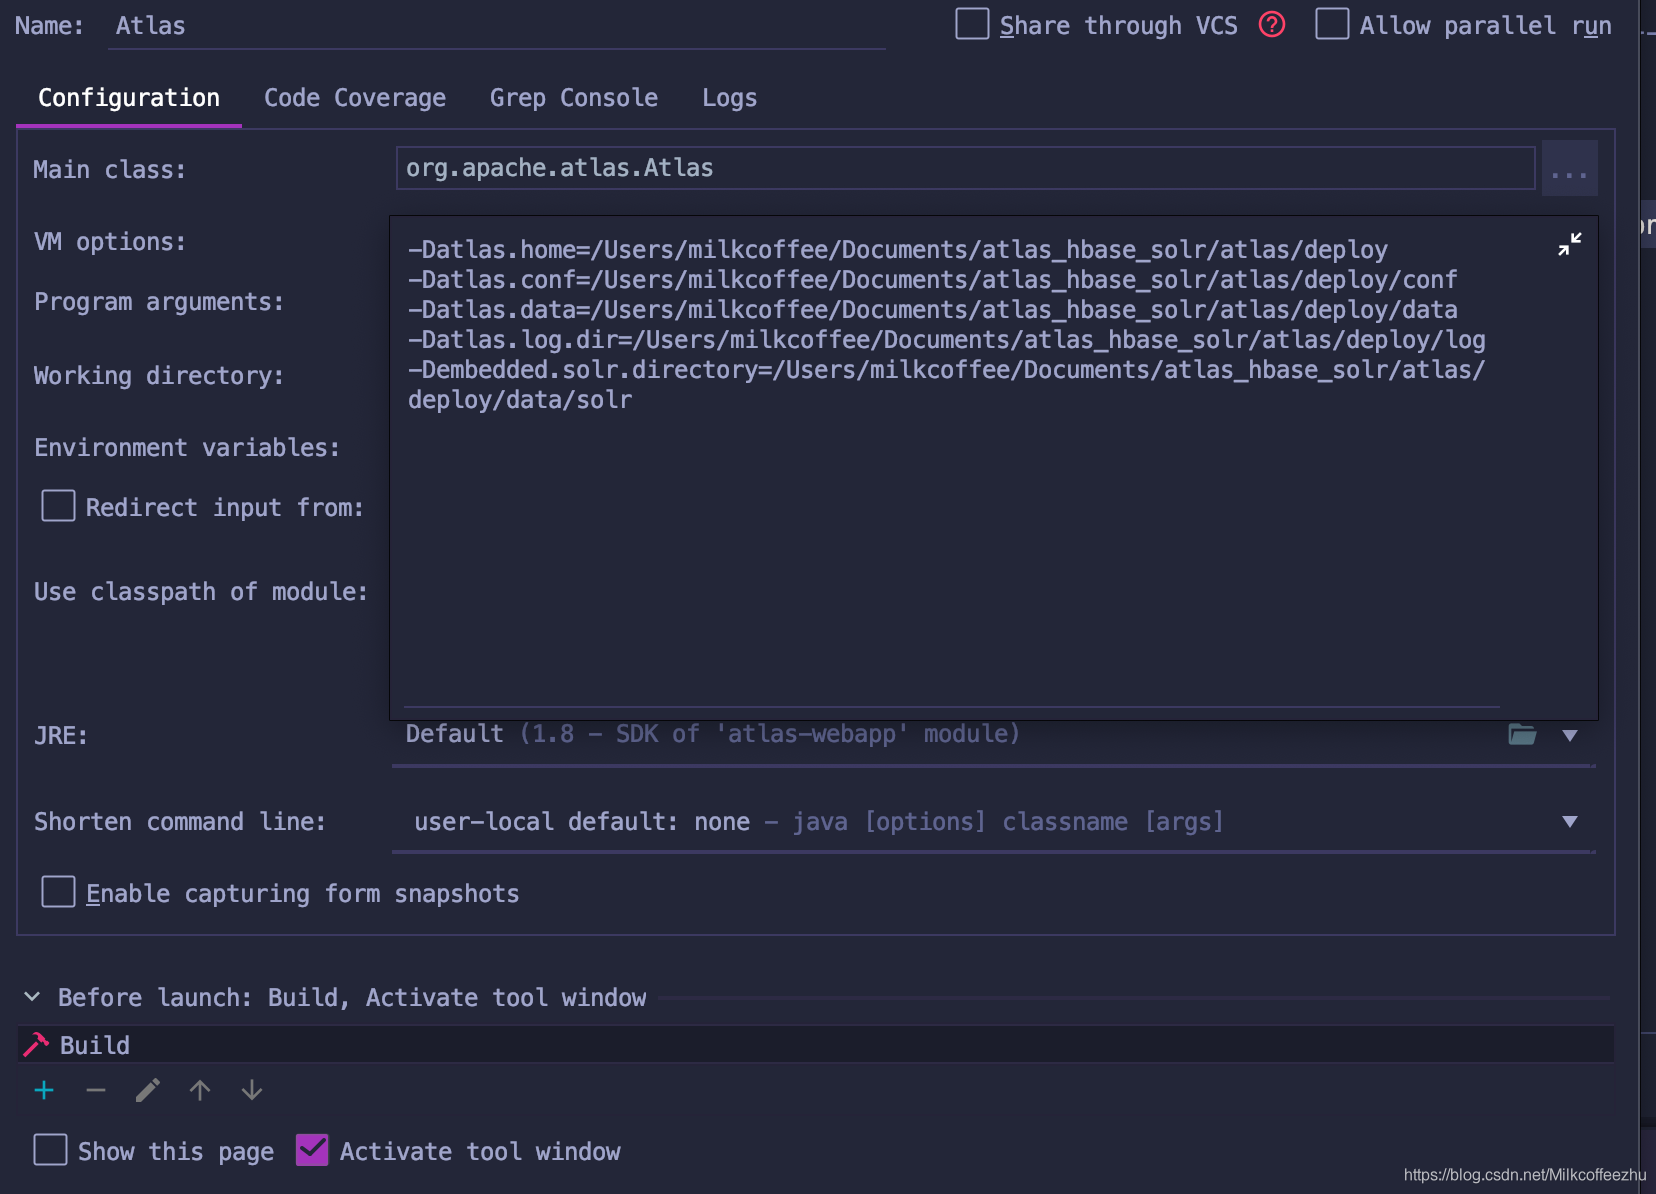
Task: Click the -Datlas.conf VM option line
Action: [933, 280]
